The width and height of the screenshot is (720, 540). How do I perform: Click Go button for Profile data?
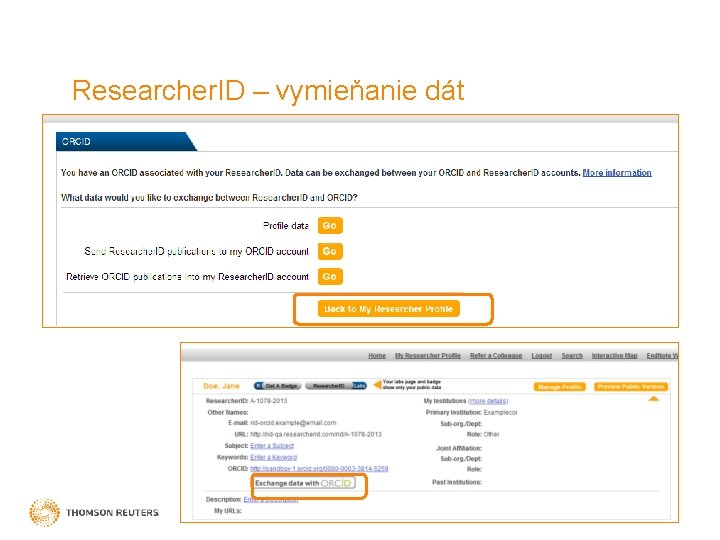click(330, 225)
